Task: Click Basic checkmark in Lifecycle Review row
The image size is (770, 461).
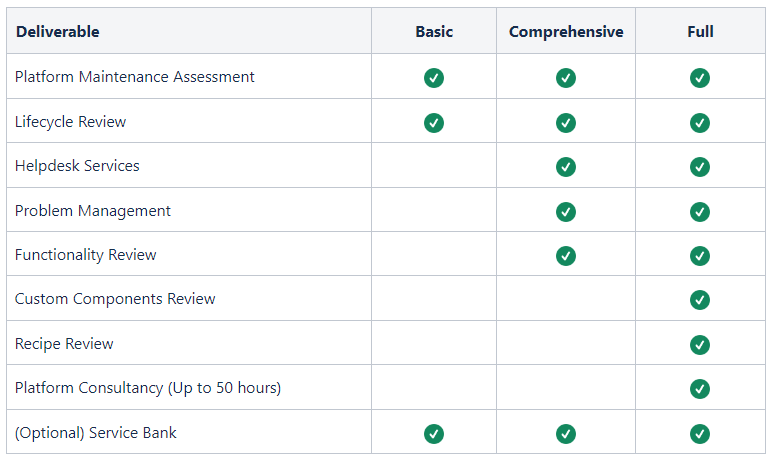Action: (434, 123)
